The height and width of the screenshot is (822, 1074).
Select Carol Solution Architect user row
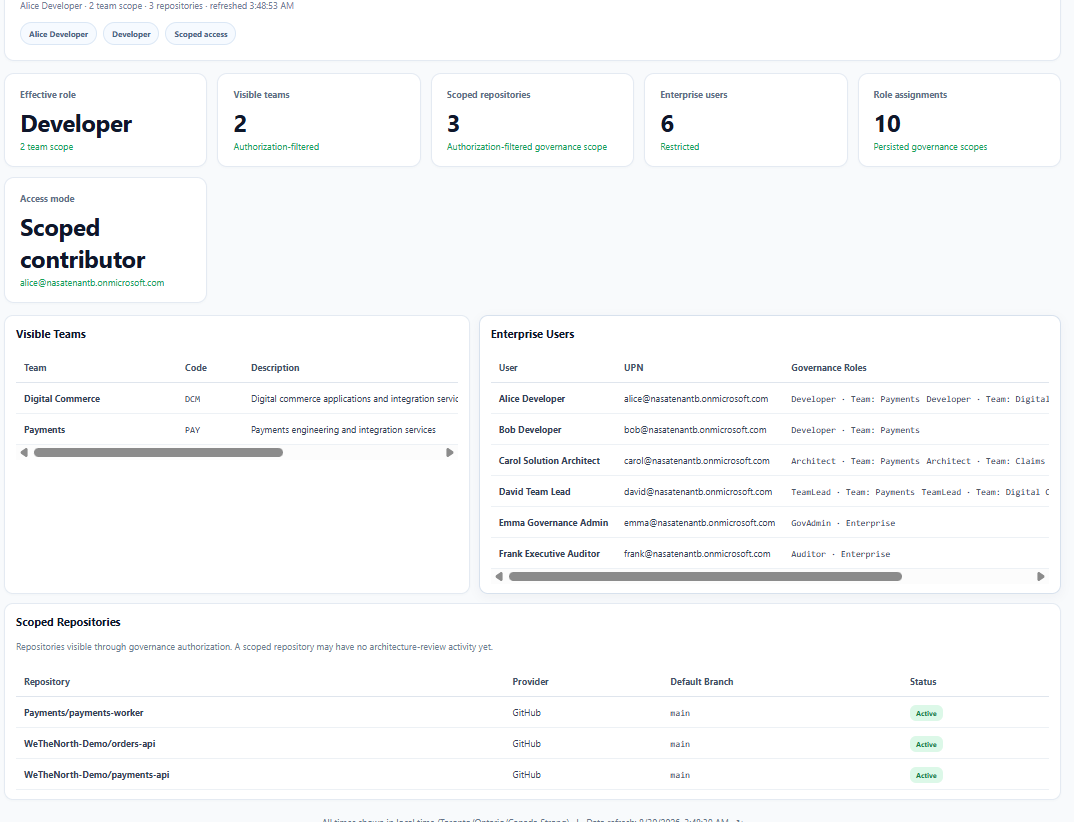(771, 461)
